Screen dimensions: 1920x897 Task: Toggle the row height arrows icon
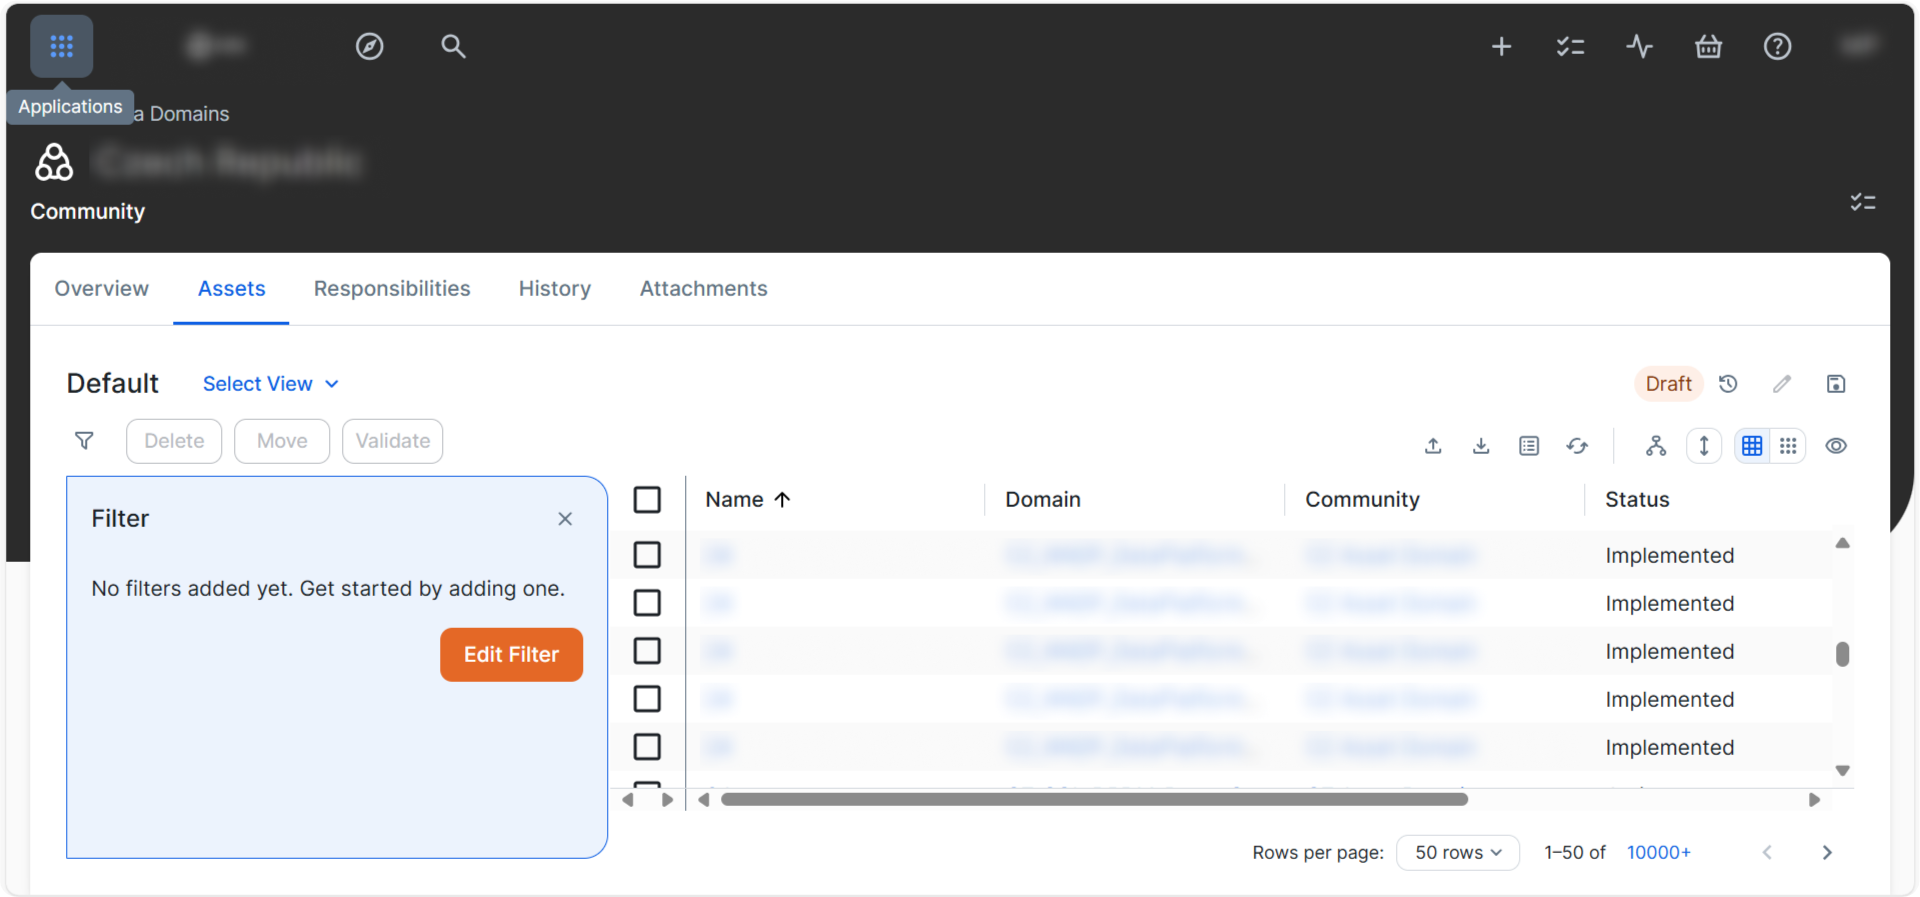[1704, 446]
